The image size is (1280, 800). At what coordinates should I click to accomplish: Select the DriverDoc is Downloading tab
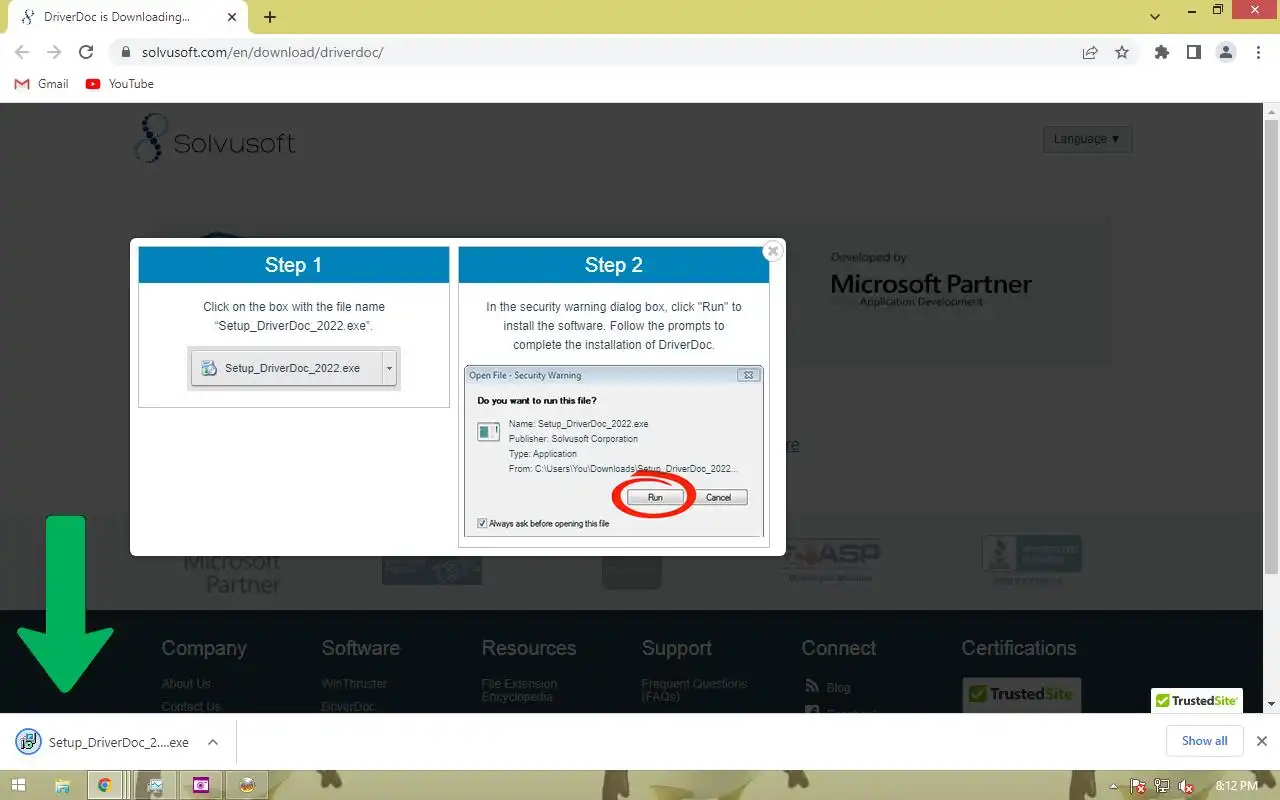(x=126, y=17)
